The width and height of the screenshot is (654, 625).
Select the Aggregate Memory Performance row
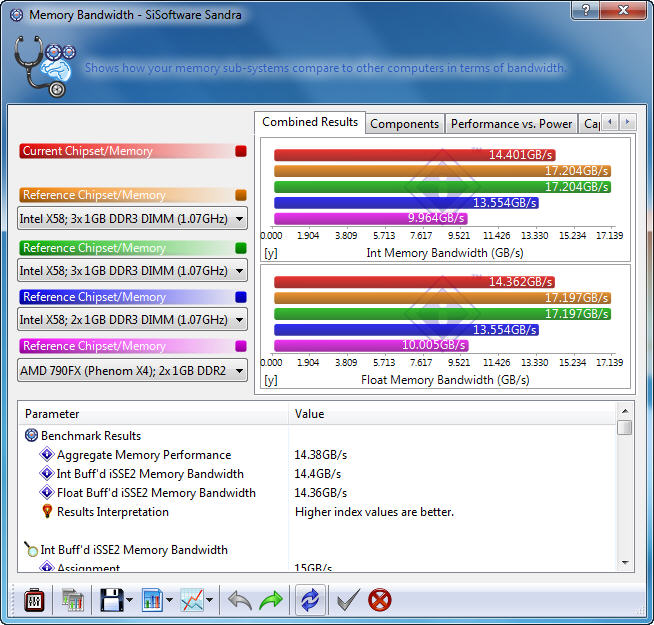pos(317,455)
